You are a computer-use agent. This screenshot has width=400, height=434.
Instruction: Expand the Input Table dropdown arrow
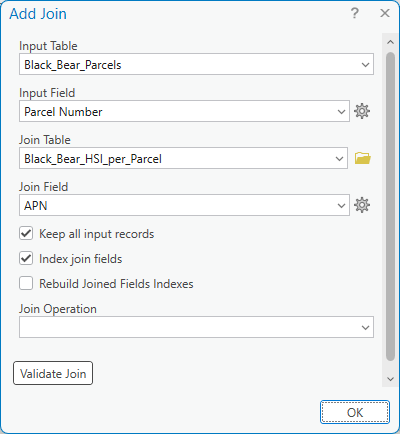(x=365, y=64)
